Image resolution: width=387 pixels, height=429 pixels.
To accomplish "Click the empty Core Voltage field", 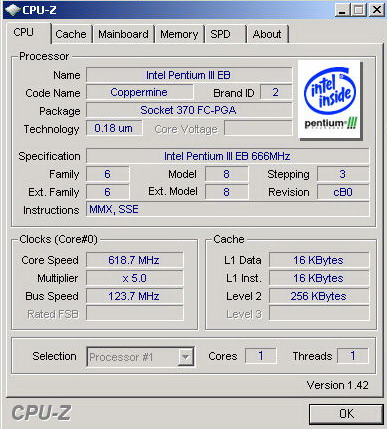I will point(258,128).
